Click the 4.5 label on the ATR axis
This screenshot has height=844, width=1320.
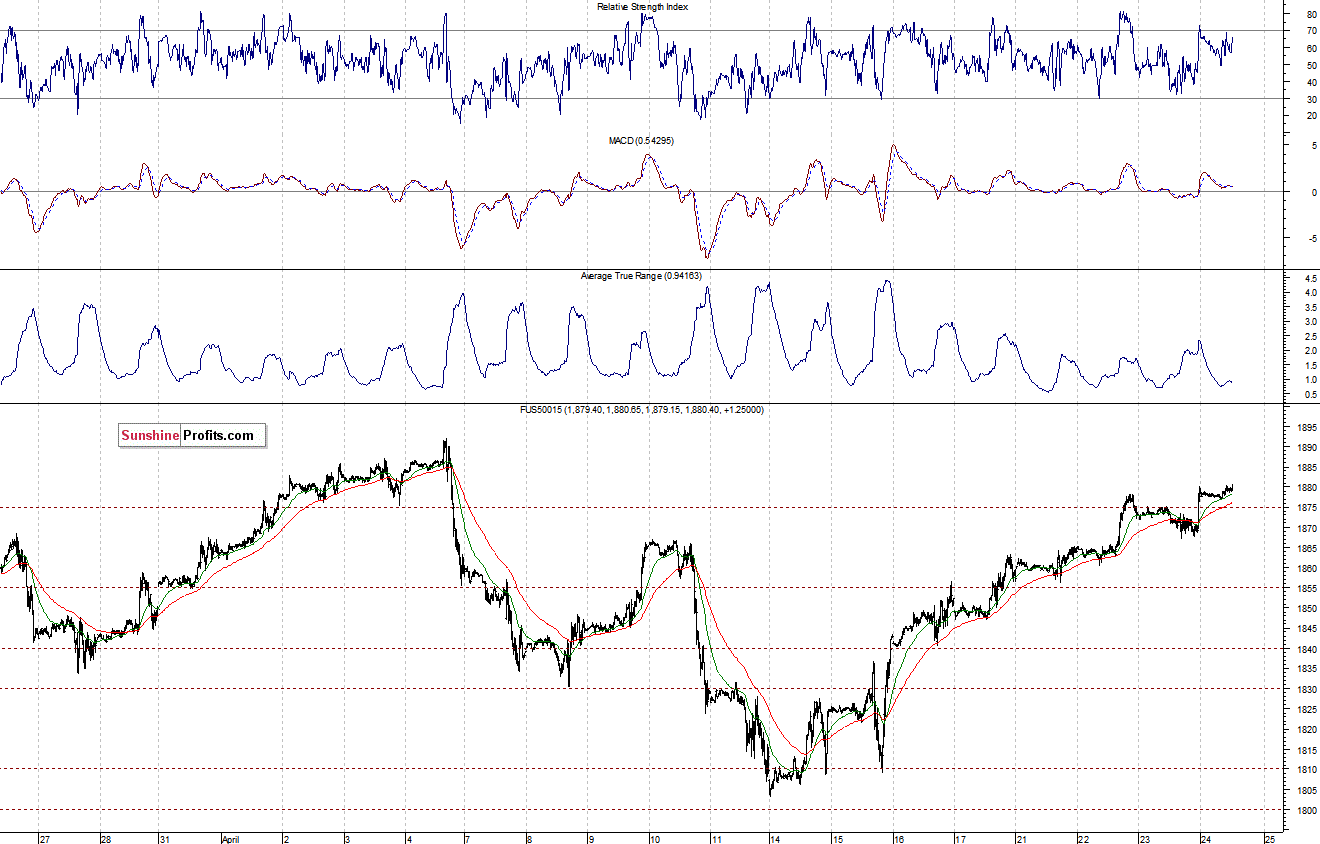click(1311, 278)
